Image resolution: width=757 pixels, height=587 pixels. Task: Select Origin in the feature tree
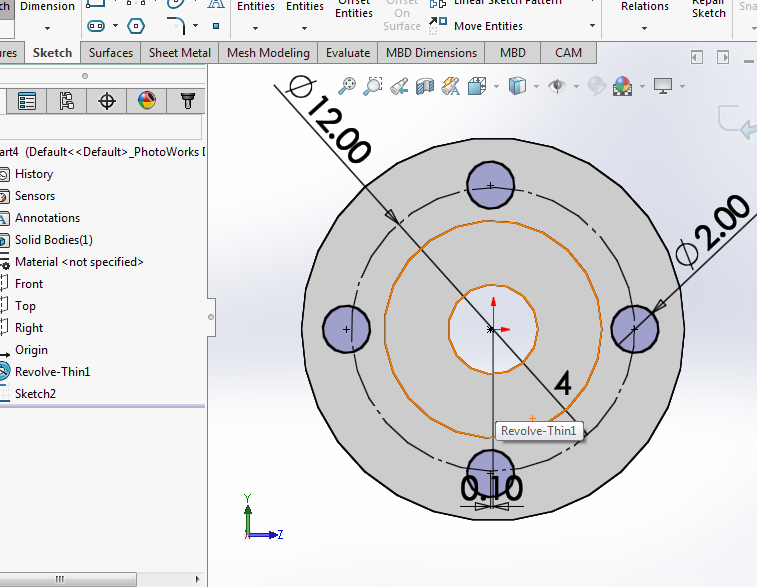point(31,350)
